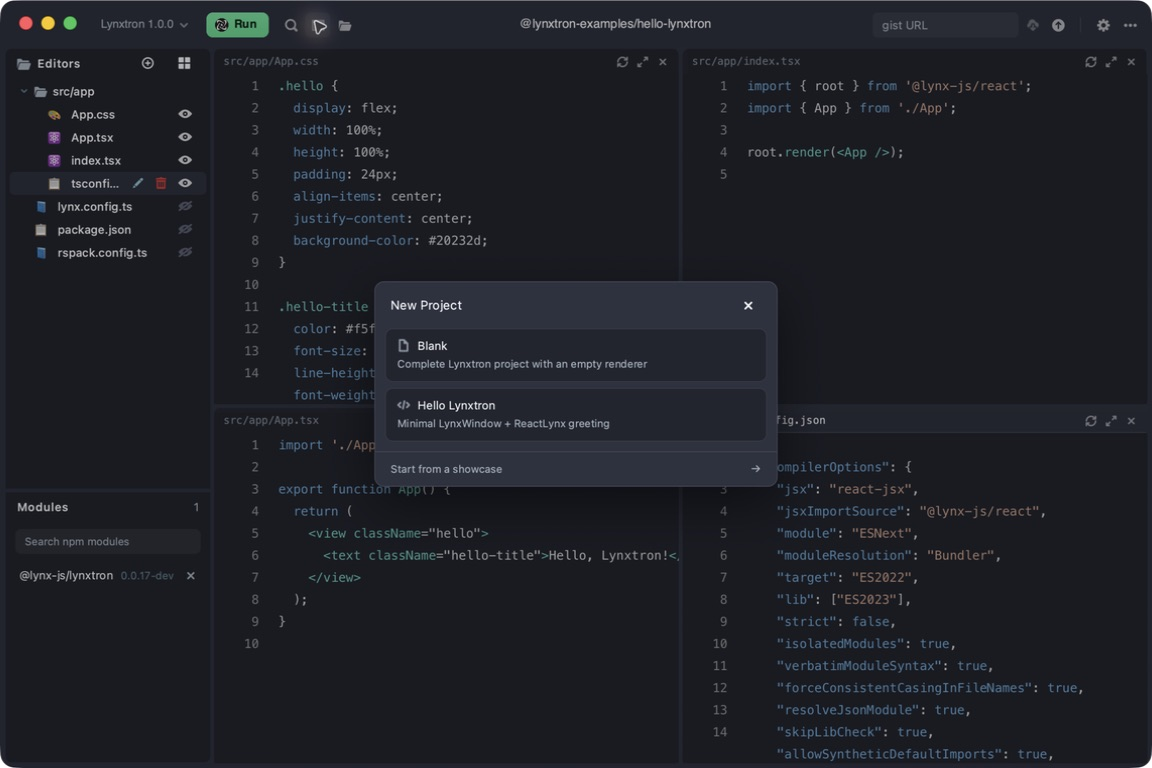
Task: Toggle visibility eye for App.css
Action: [x=185, y=114]
